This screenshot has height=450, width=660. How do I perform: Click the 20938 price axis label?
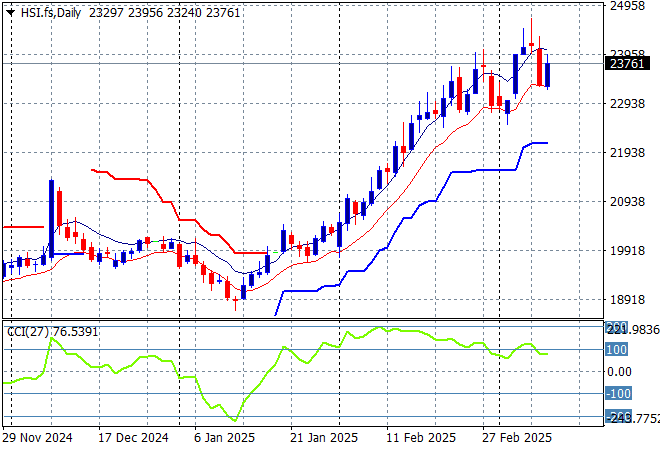626,202
